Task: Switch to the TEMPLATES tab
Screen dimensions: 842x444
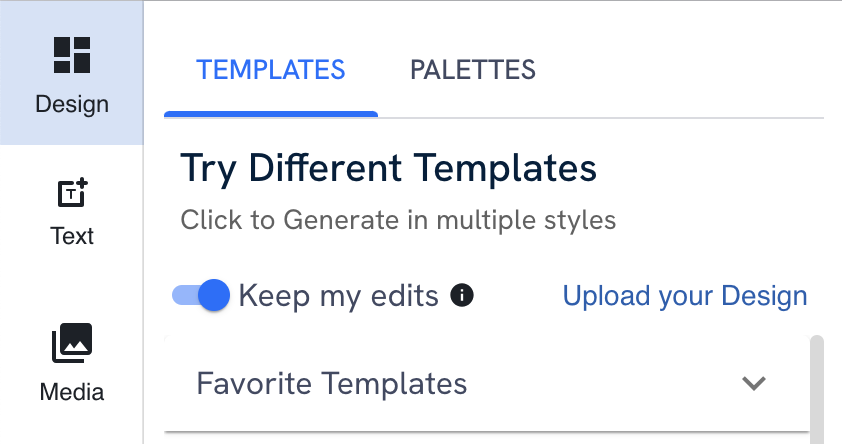Action: [x=271, y=70]
